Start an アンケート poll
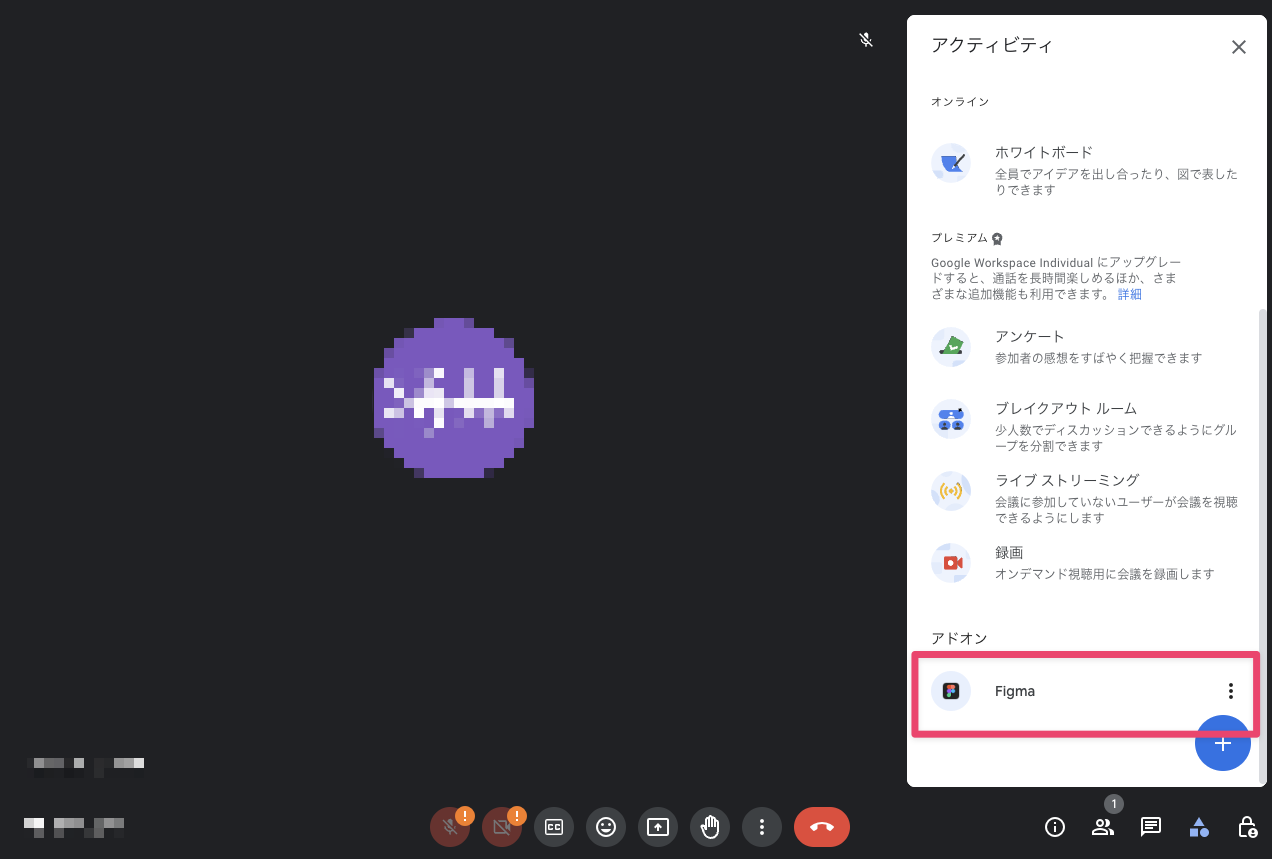This screenshot has height=859, width=1272. tap(1029, 336)
